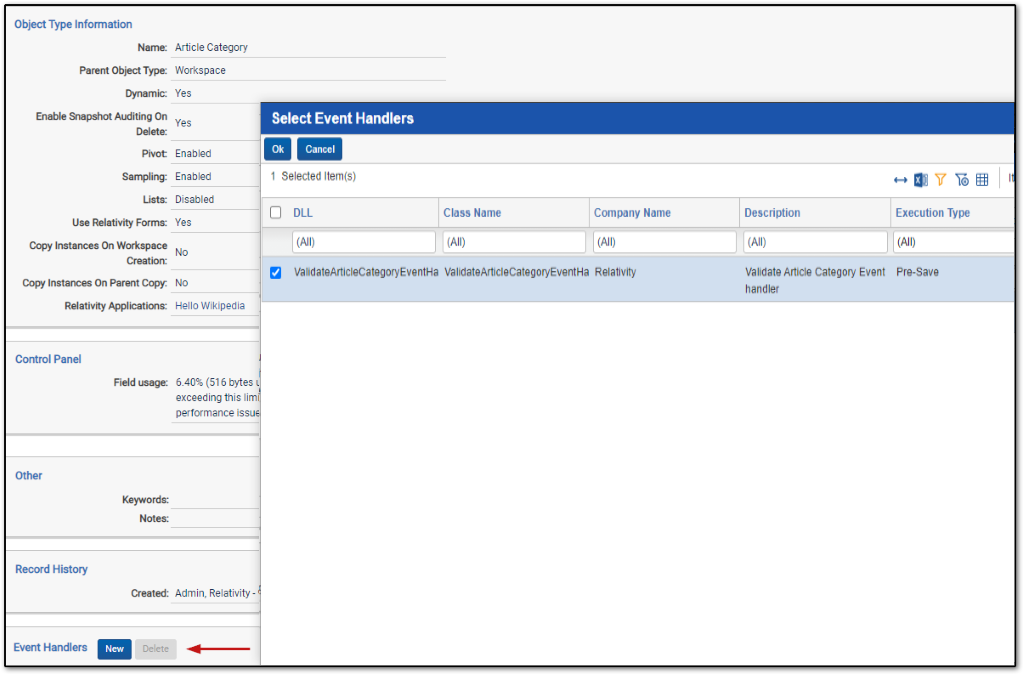Image resolution: width=1024 pixels, height=675 pixels.
Task: Click the Ok button in dialog
Action: click(x=278, y=149)
